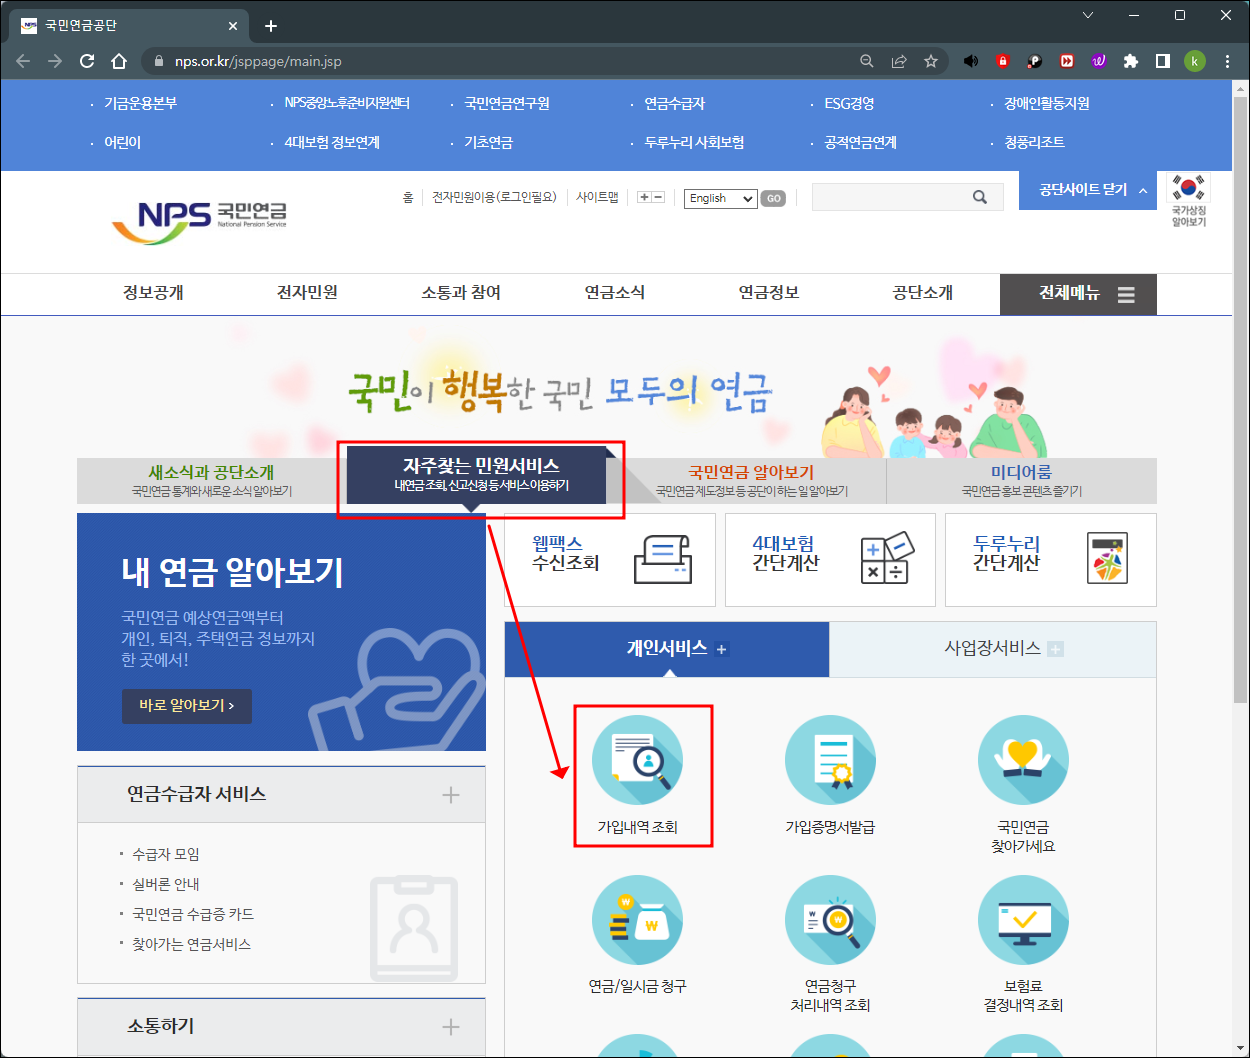
Task: Open the English language selector
Action: click(719, 198)
